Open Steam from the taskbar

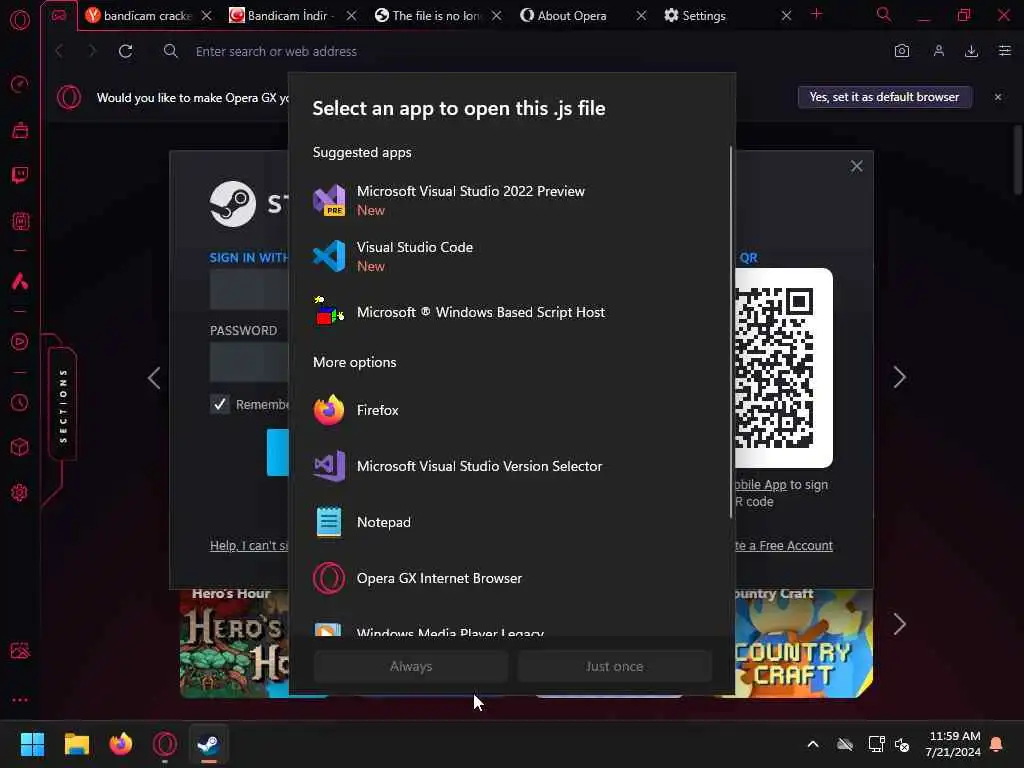(208, 744)
